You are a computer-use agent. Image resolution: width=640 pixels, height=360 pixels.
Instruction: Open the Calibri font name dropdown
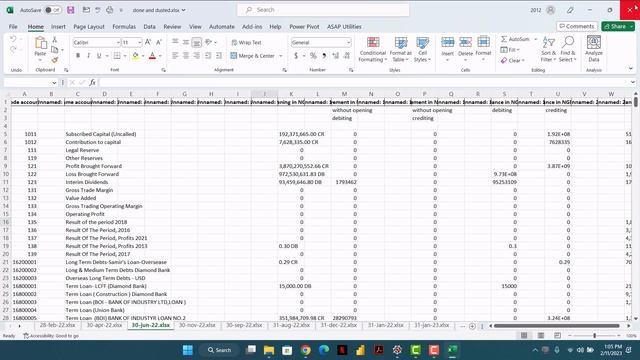click(118, 42)
